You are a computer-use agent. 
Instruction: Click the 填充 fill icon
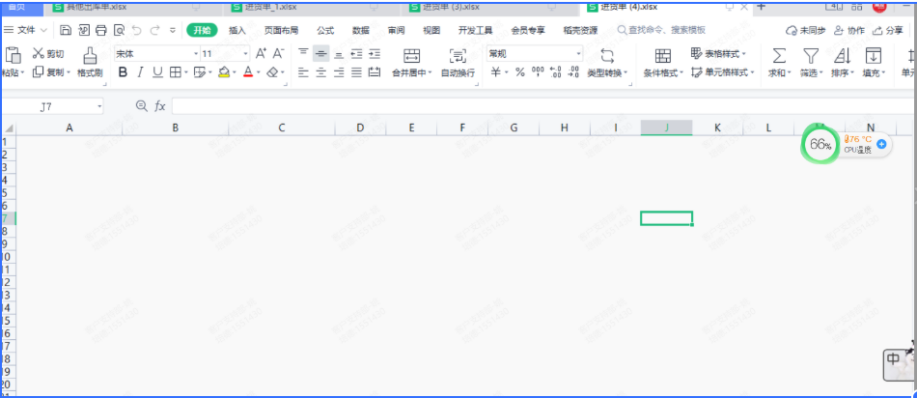click(x=873, y=56)
